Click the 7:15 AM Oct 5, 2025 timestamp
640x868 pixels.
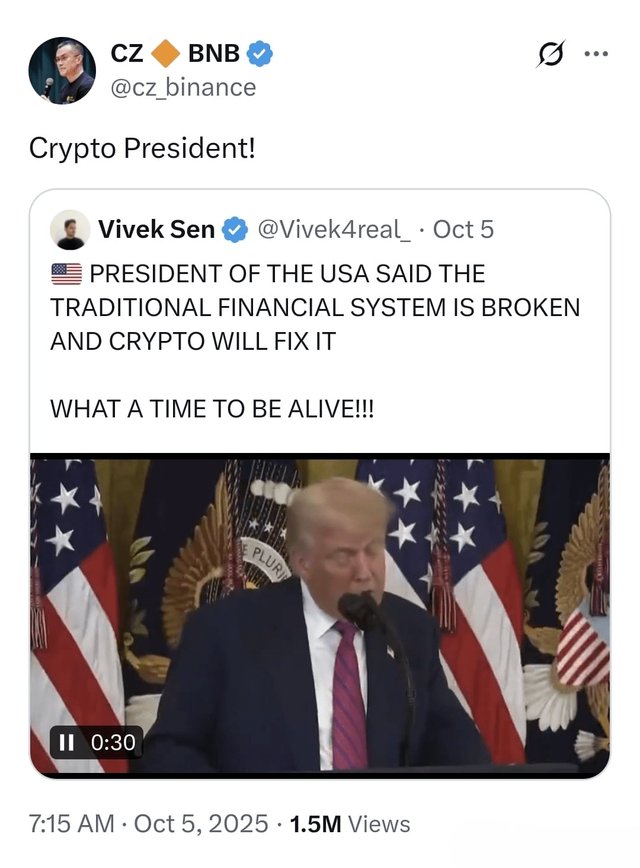(148, 824)
